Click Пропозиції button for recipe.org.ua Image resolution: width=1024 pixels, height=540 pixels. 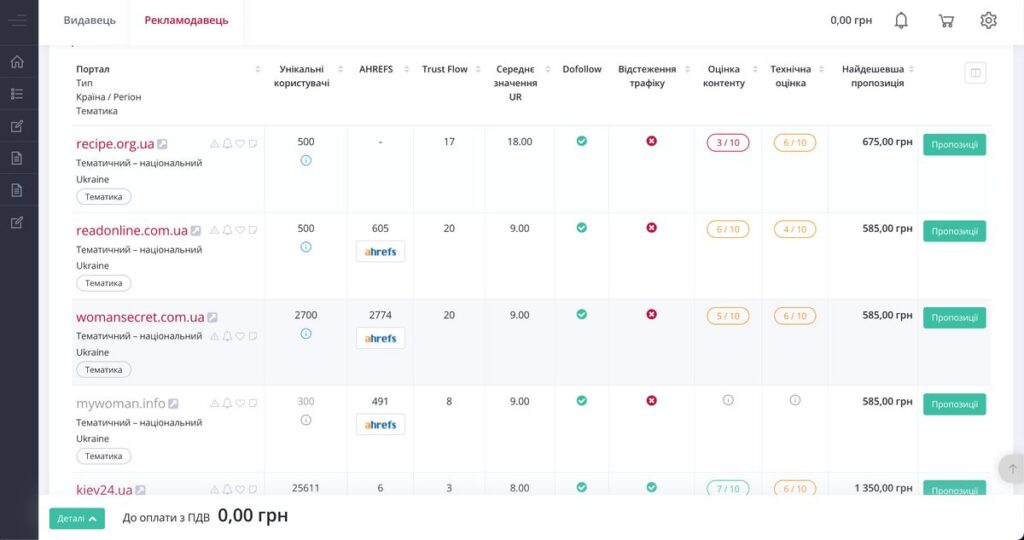point(953,144)
